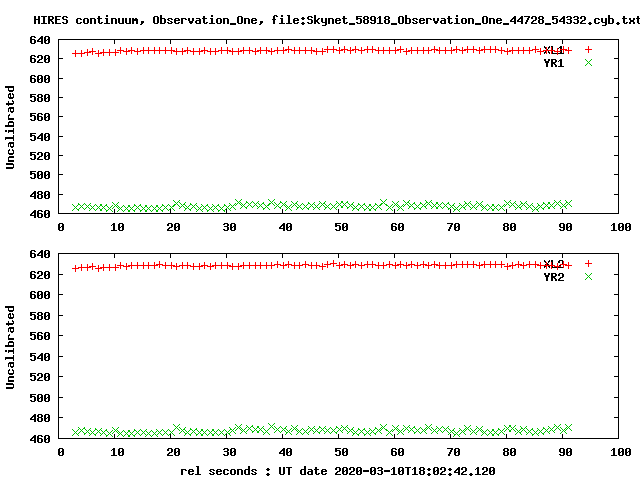The width and height of the screenshot is (640, 480).
Task: Click the 0 x-axis tick of lower chart
Action: pos(61,452)
